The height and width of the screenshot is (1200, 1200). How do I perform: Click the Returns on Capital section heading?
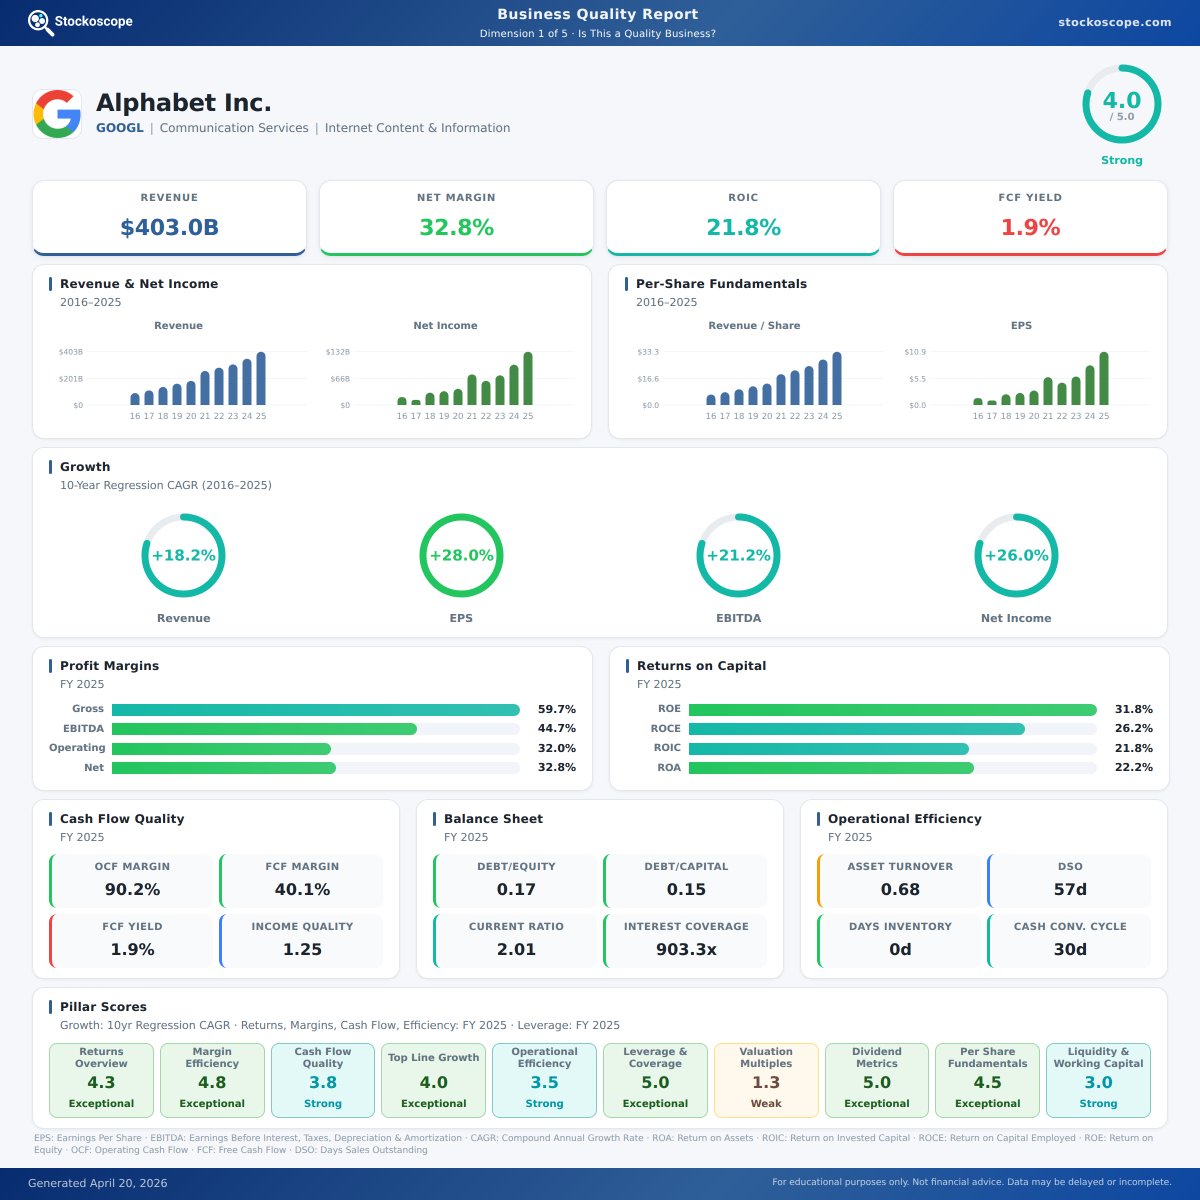pos(701,666)
